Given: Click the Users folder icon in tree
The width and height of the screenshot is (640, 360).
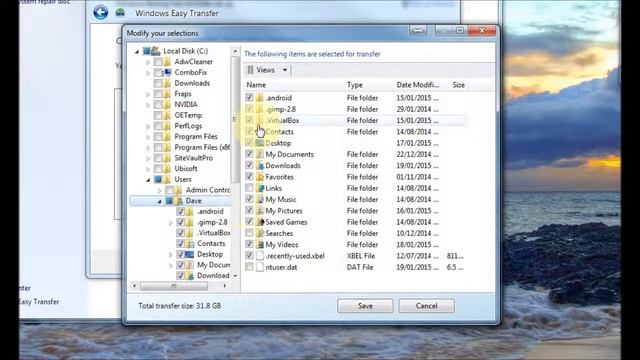Looking at the screenshot, I should click(167, 180).
